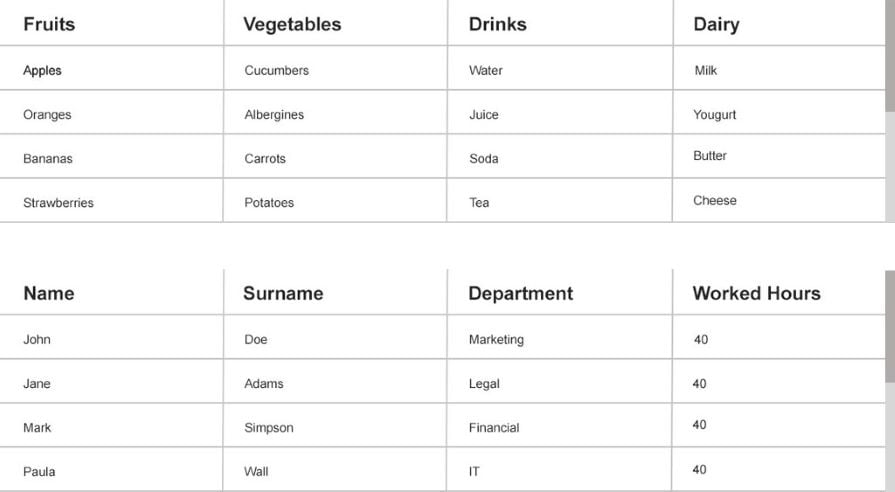Viewport: 895px width, 492px height.
Task: Select the Paula name cell
Action: [x=39, y=471]
